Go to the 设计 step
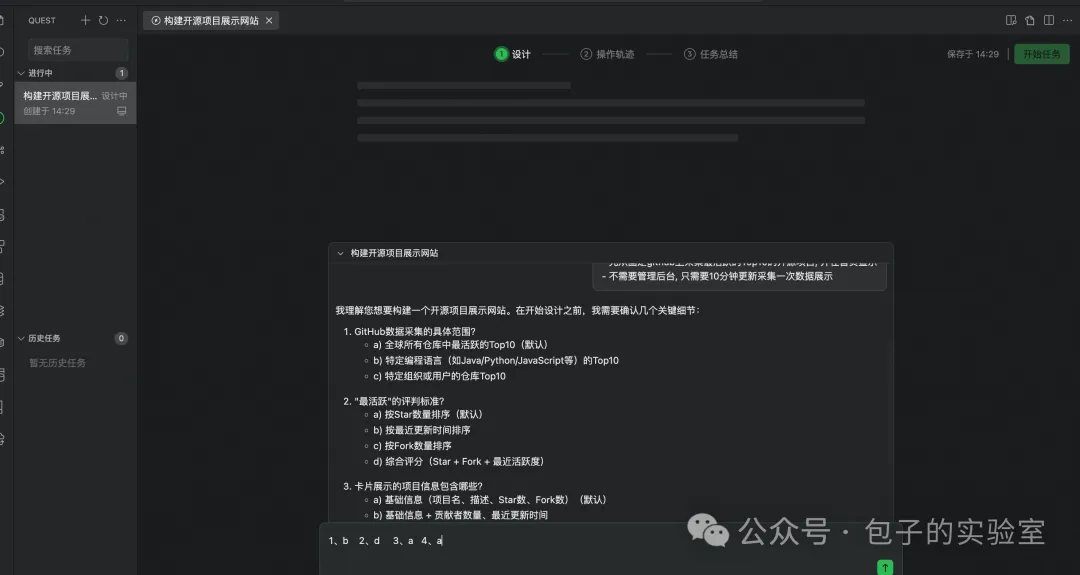Viewport: 1080px width, 575px height. pyautogui.click(x=512, y=54)
